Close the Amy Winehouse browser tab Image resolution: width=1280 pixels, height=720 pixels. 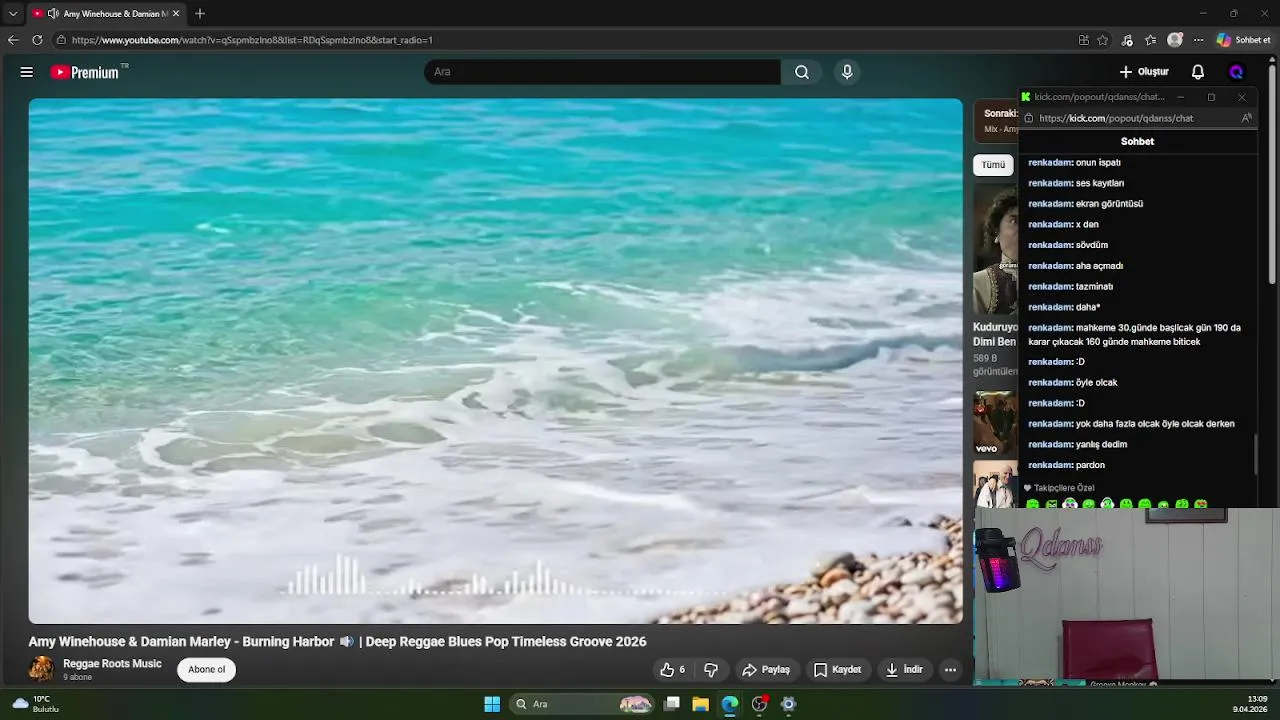click(176, 14)
